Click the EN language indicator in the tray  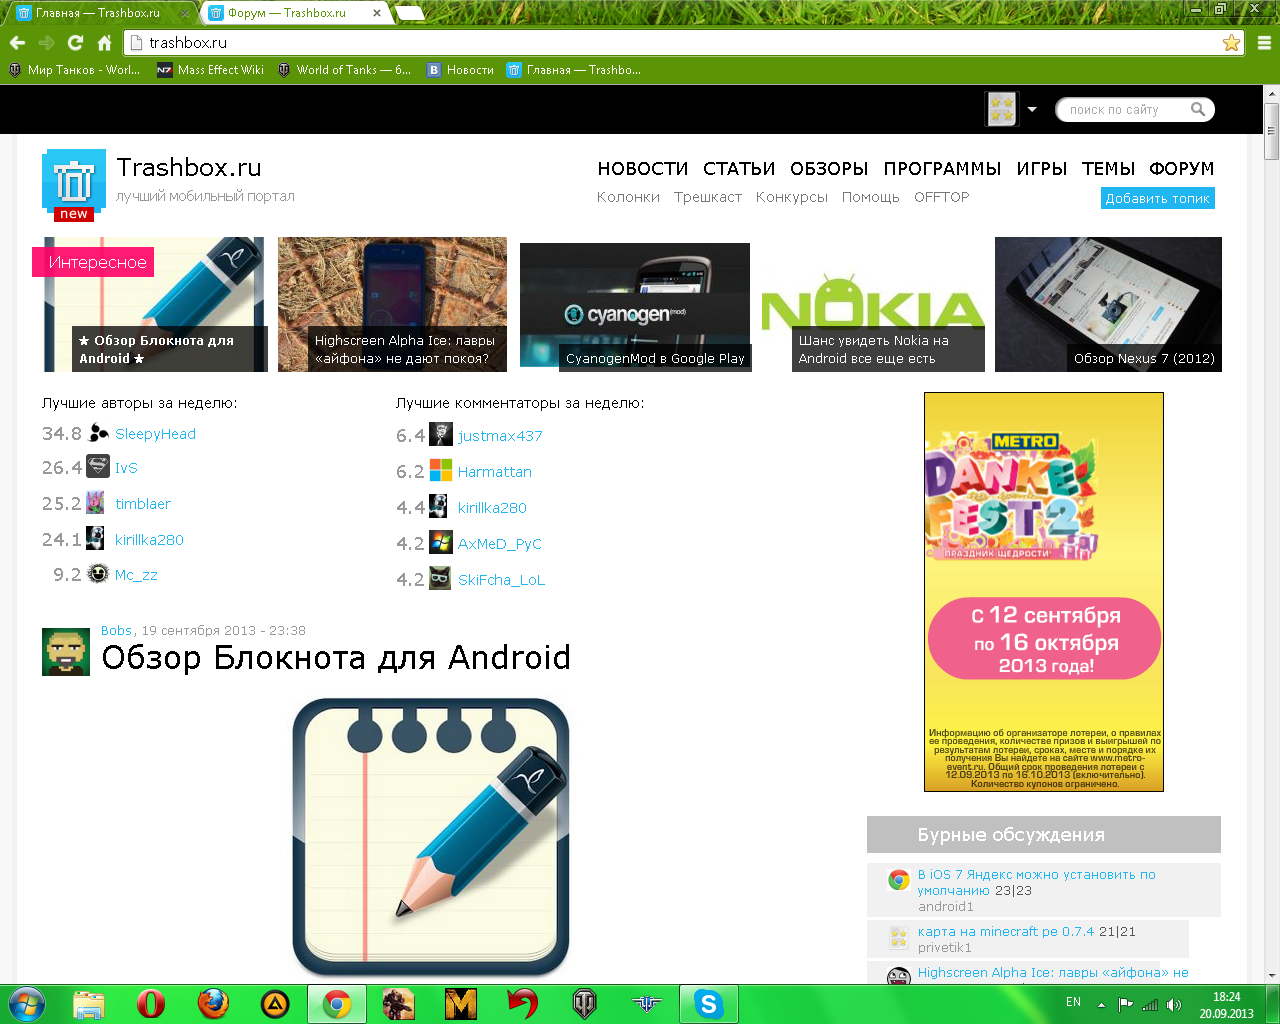[1073, 1002]
